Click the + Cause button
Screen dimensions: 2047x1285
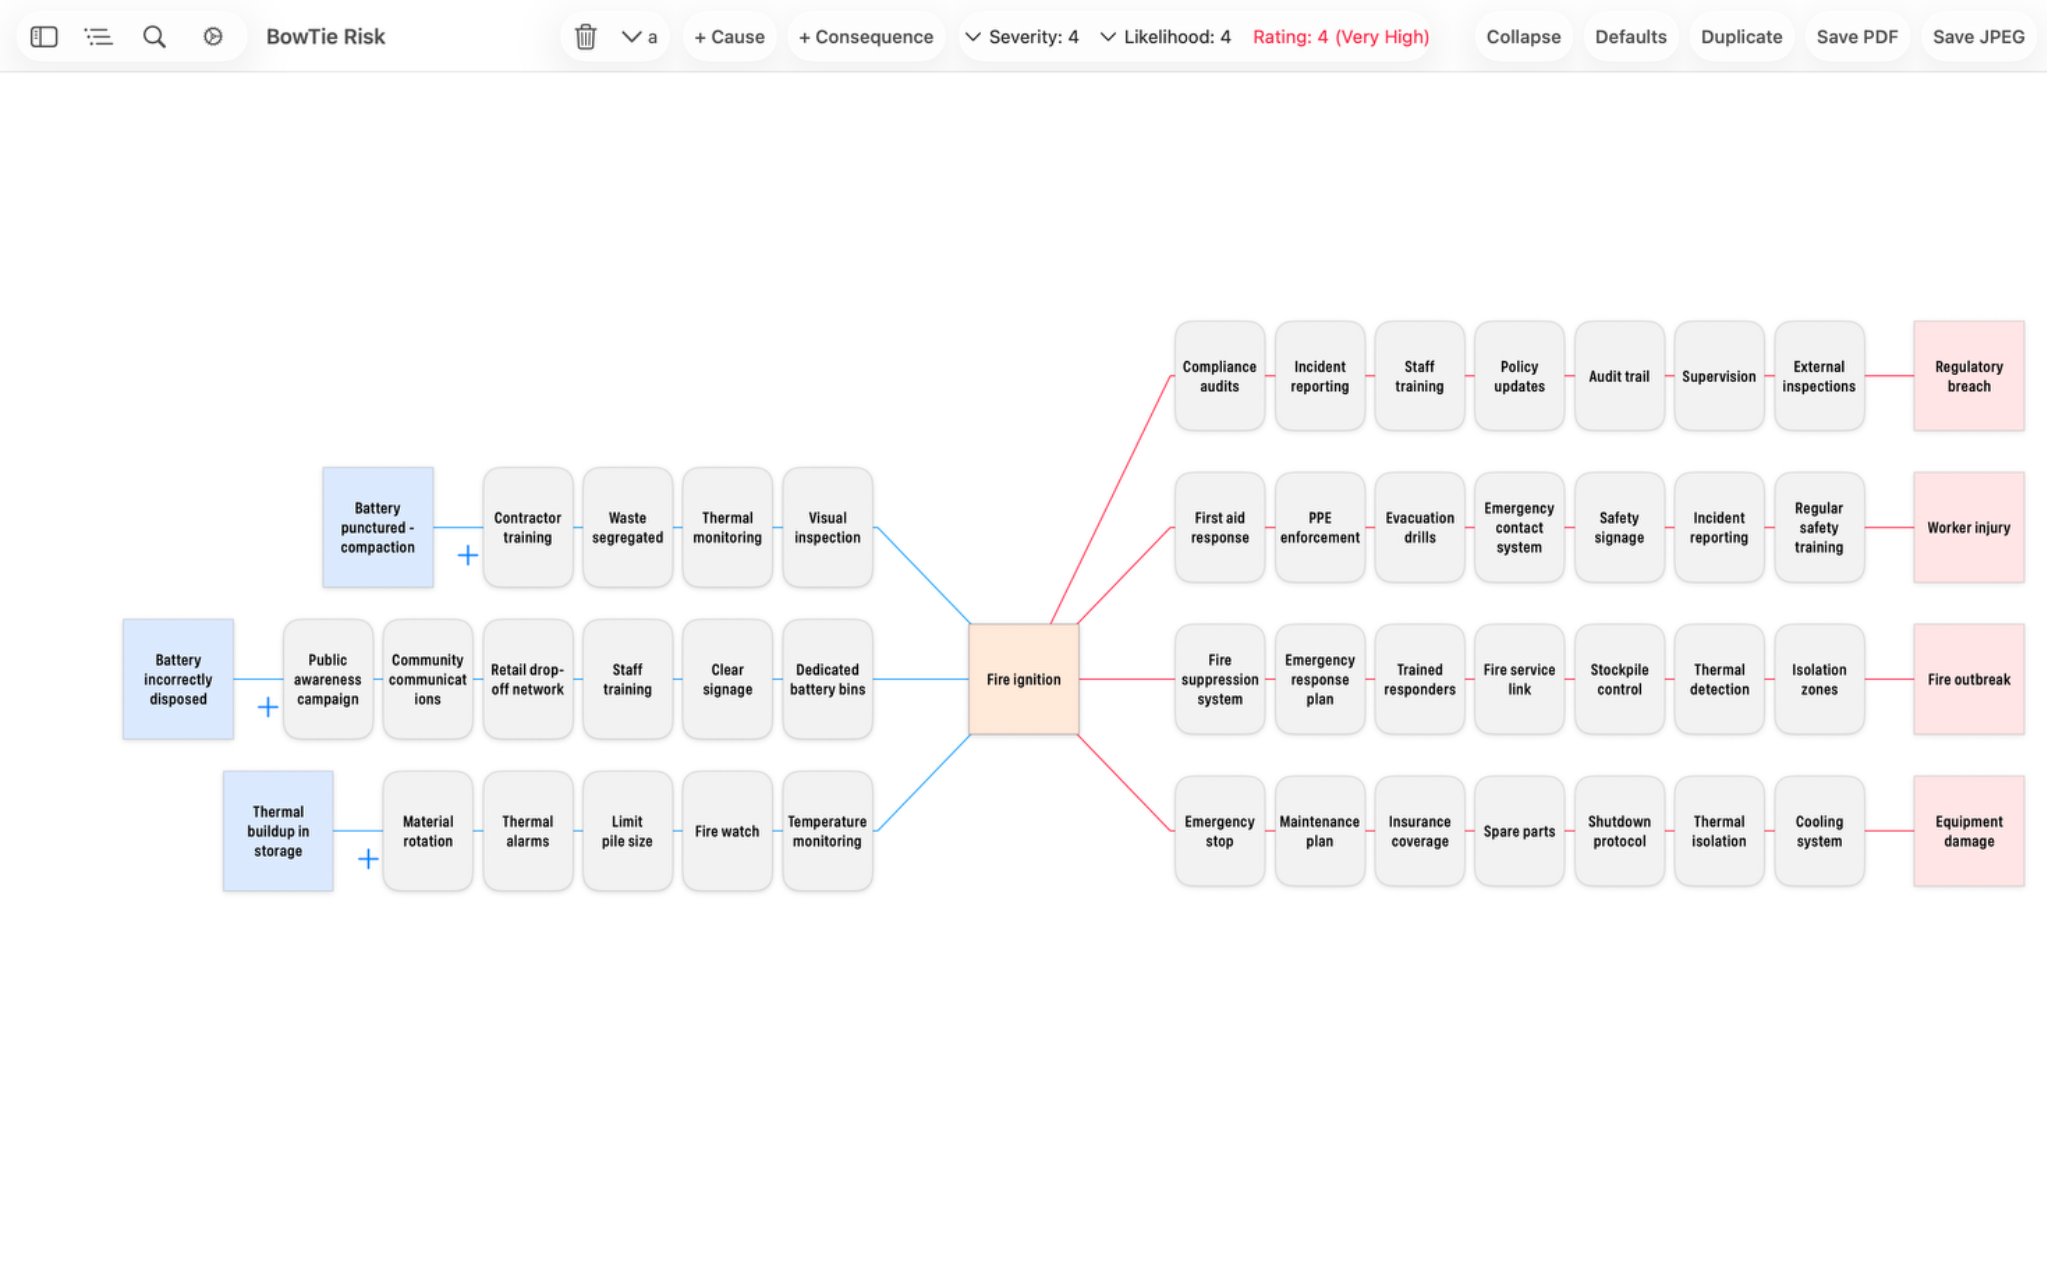tap(730, 37)
